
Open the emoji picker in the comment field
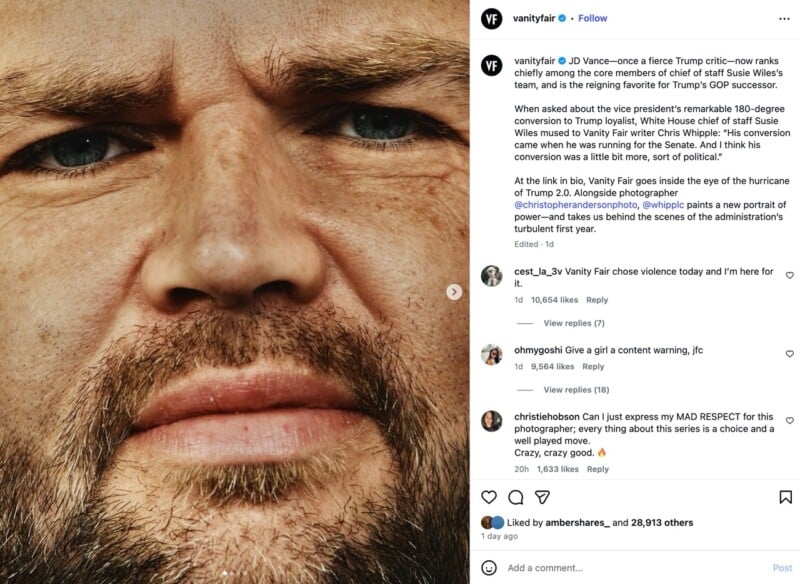click(489, 569)
